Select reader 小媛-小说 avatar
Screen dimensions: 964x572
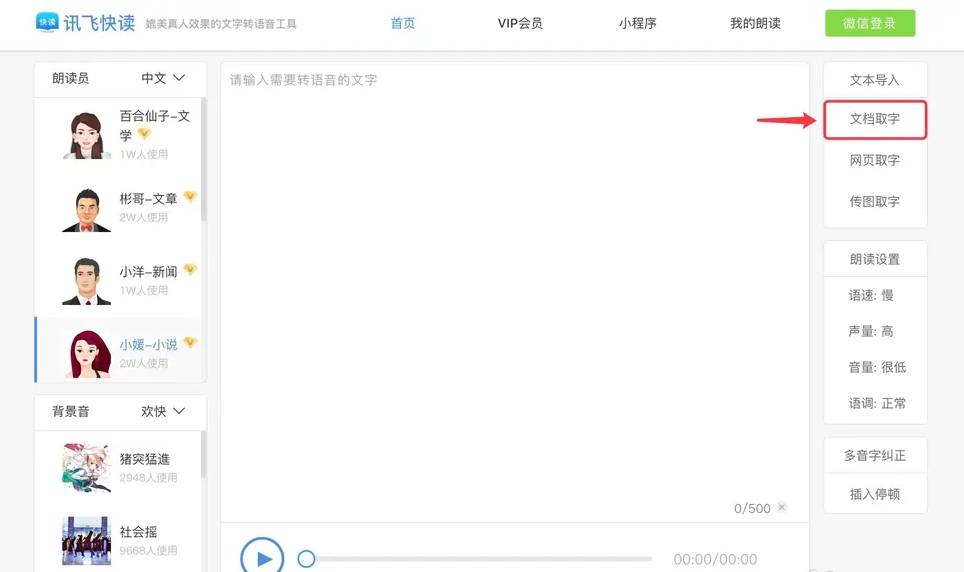(86, 354)
